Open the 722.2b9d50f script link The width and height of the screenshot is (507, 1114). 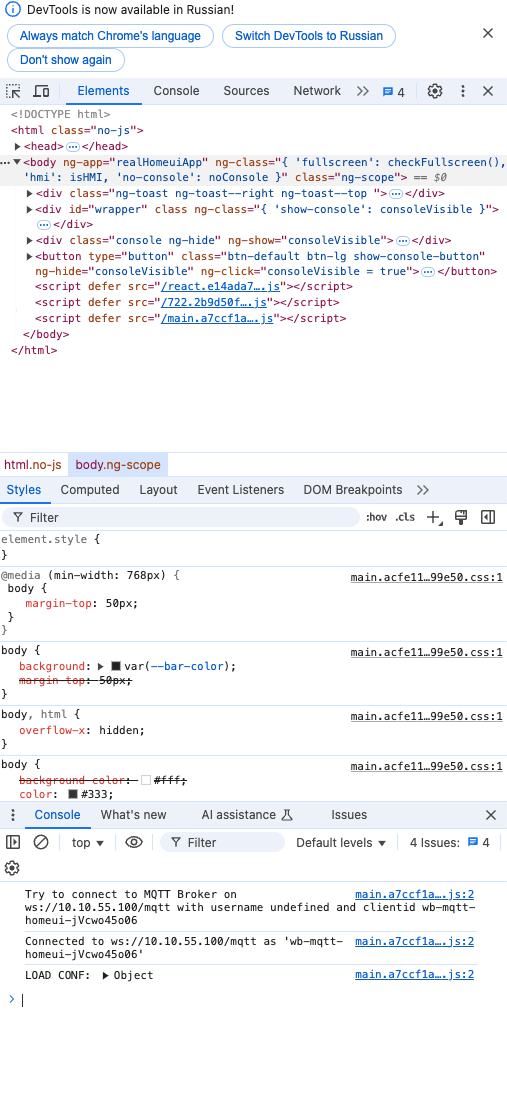[x=214, y=302]
